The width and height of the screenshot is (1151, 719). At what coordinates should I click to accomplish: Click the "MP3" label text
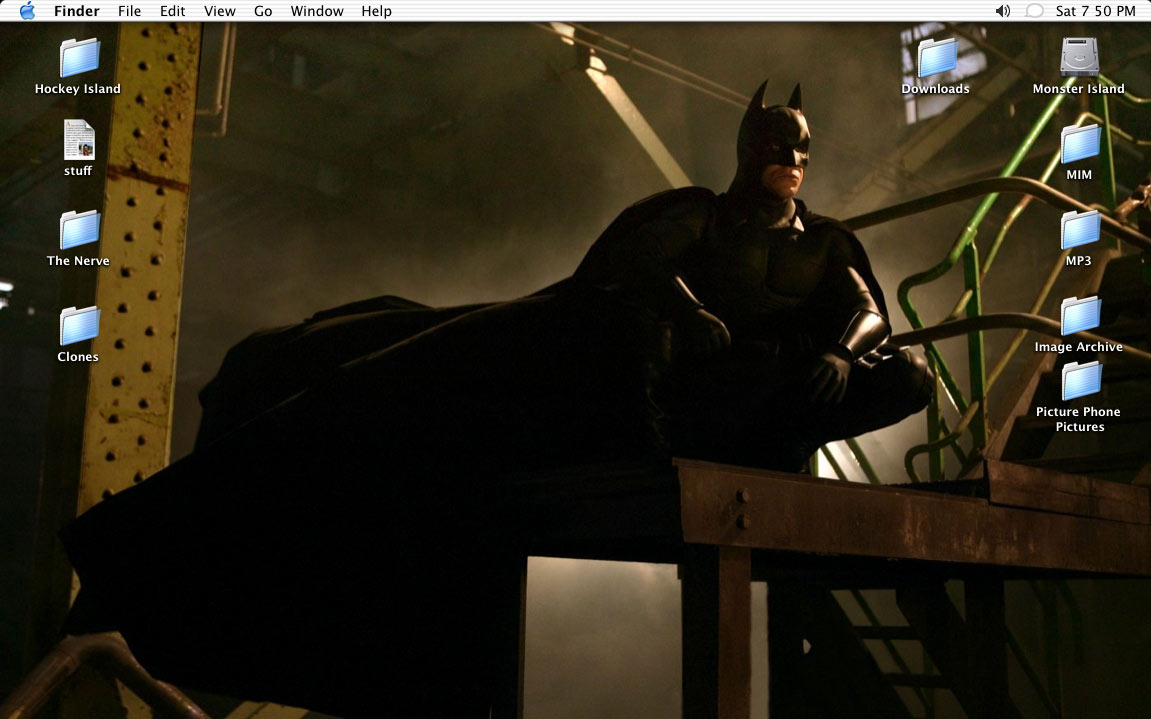click(1078, 261)
